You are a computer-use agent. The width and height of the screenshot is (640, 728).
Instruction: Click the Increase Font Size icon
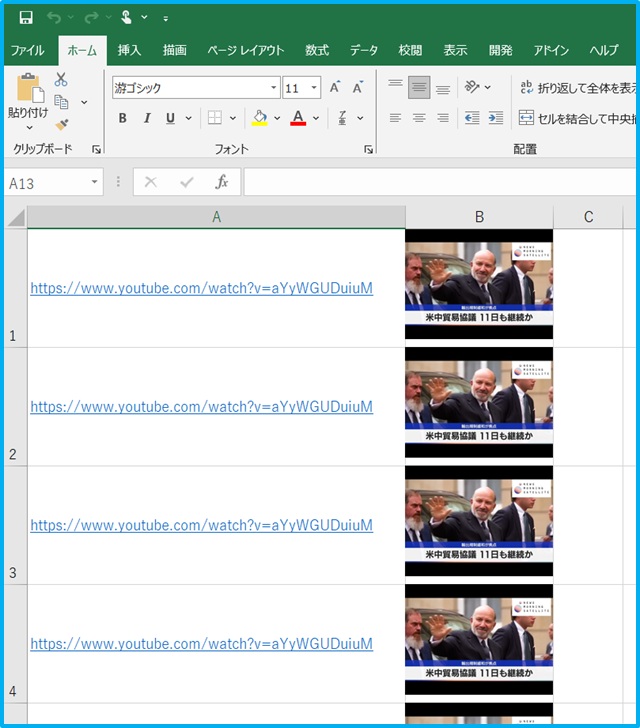(x=334, y=87)
